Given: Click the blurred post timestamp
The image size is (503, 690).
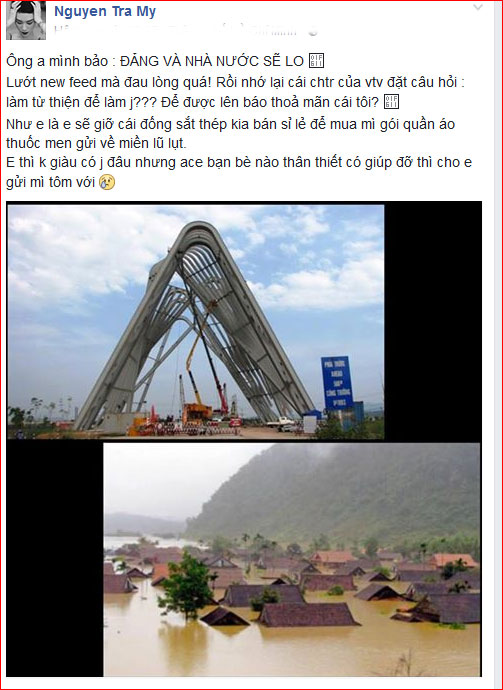Looking at the screenshot, I should (x=177, y=31).
